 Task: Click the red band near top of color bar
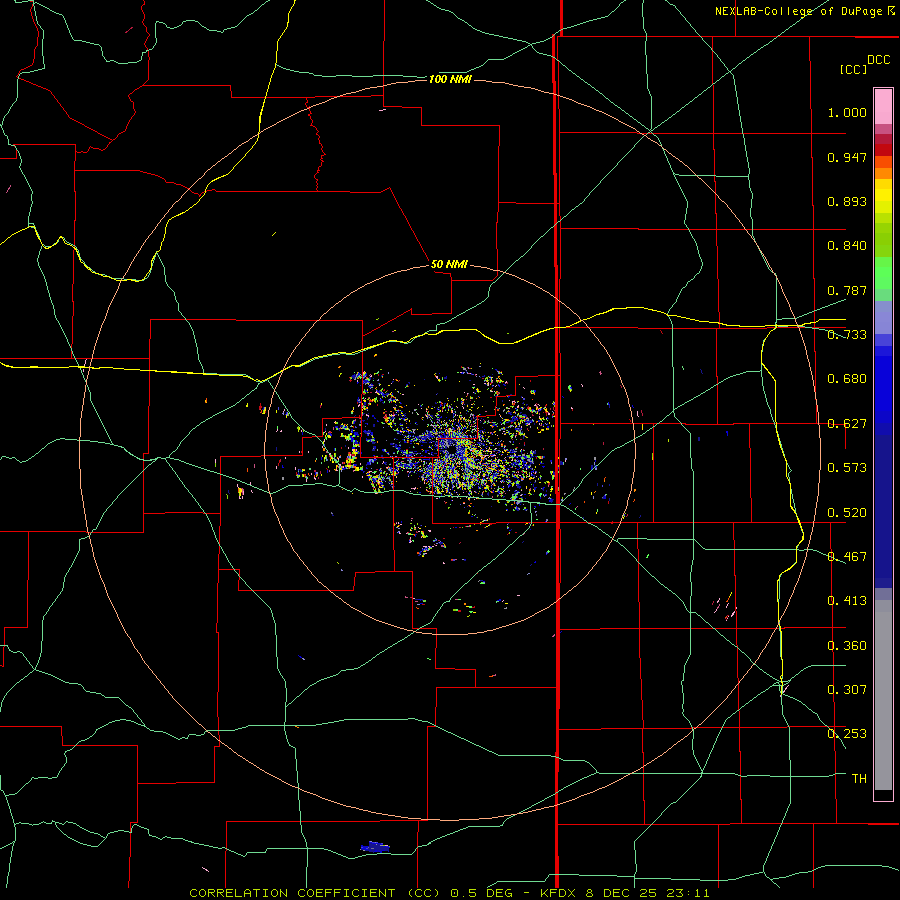(x=883, y=150)
